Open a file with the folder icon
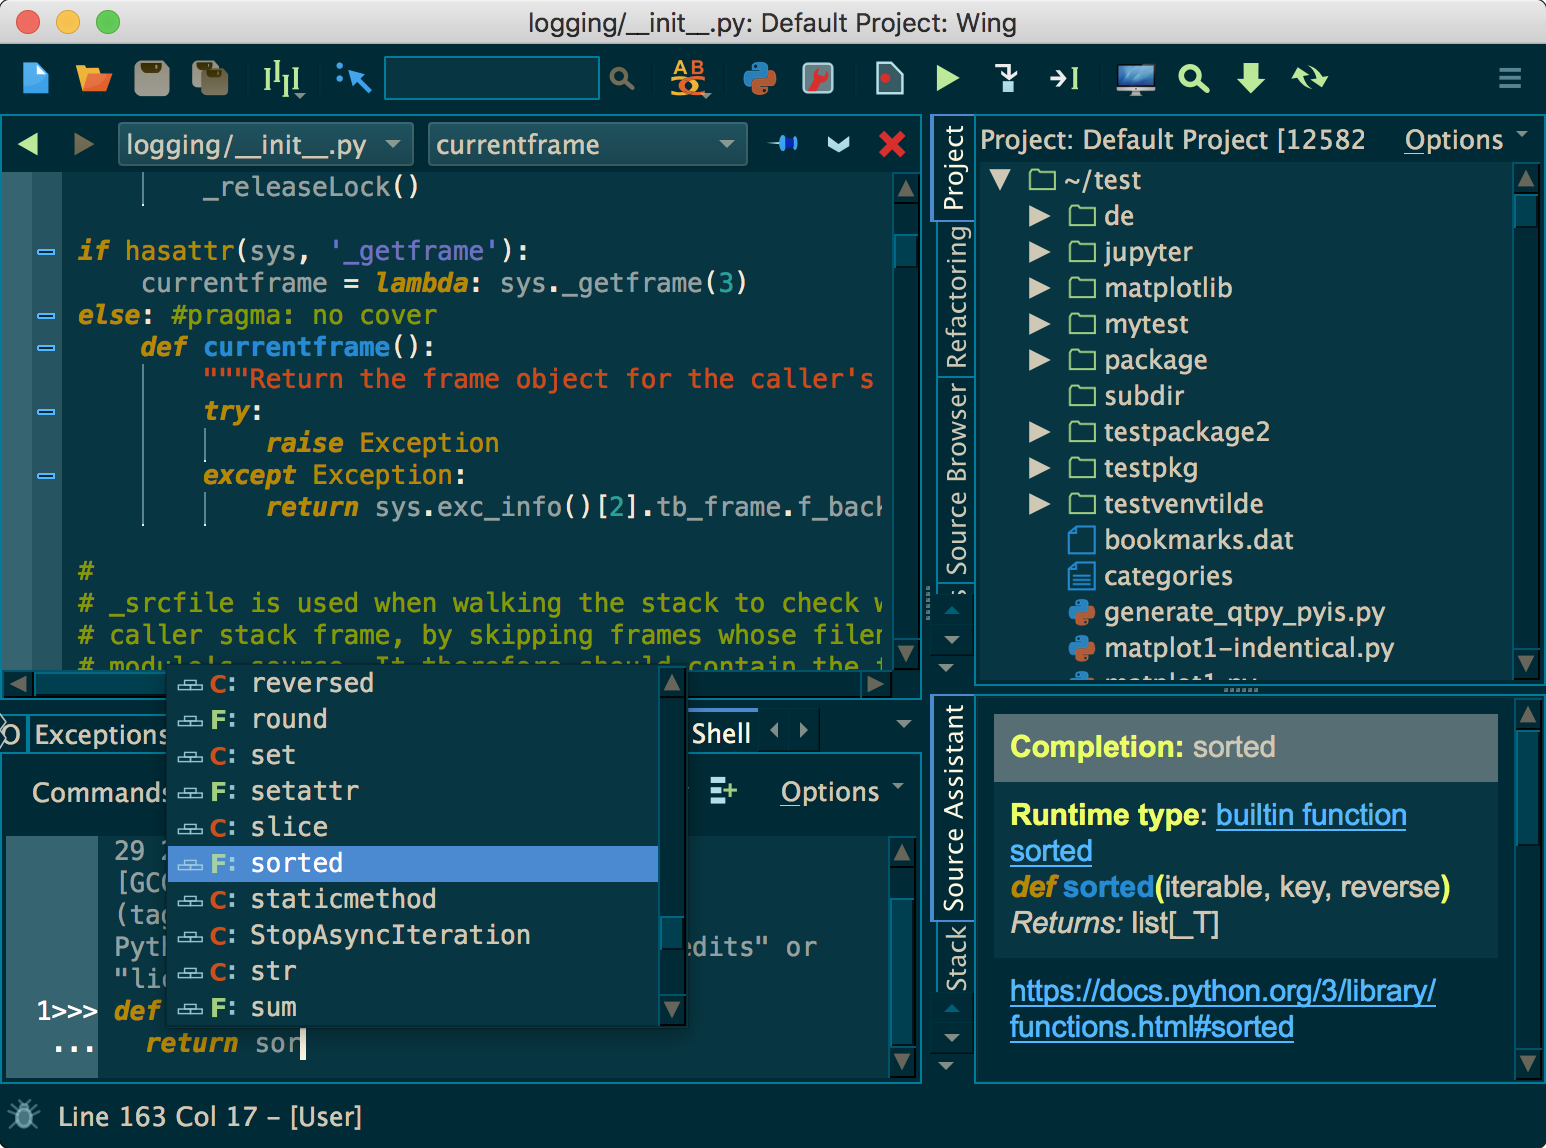The height and width of the screenshot is (1148, 1546). point(94,78)
